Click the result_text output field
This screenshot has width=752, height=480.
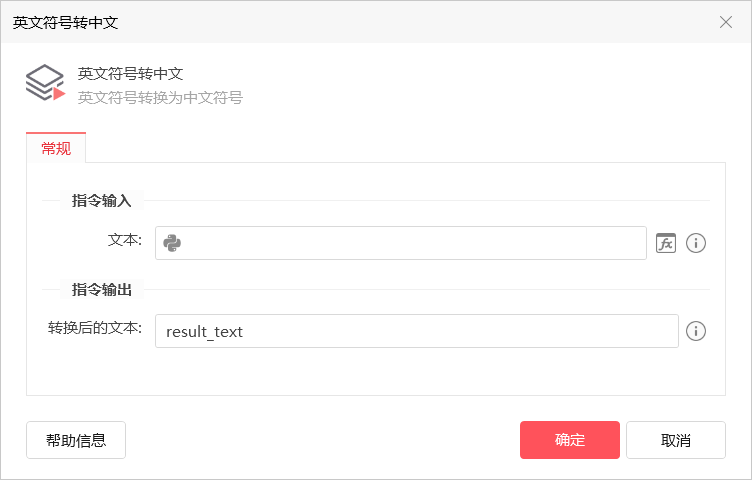pos(417,331)
